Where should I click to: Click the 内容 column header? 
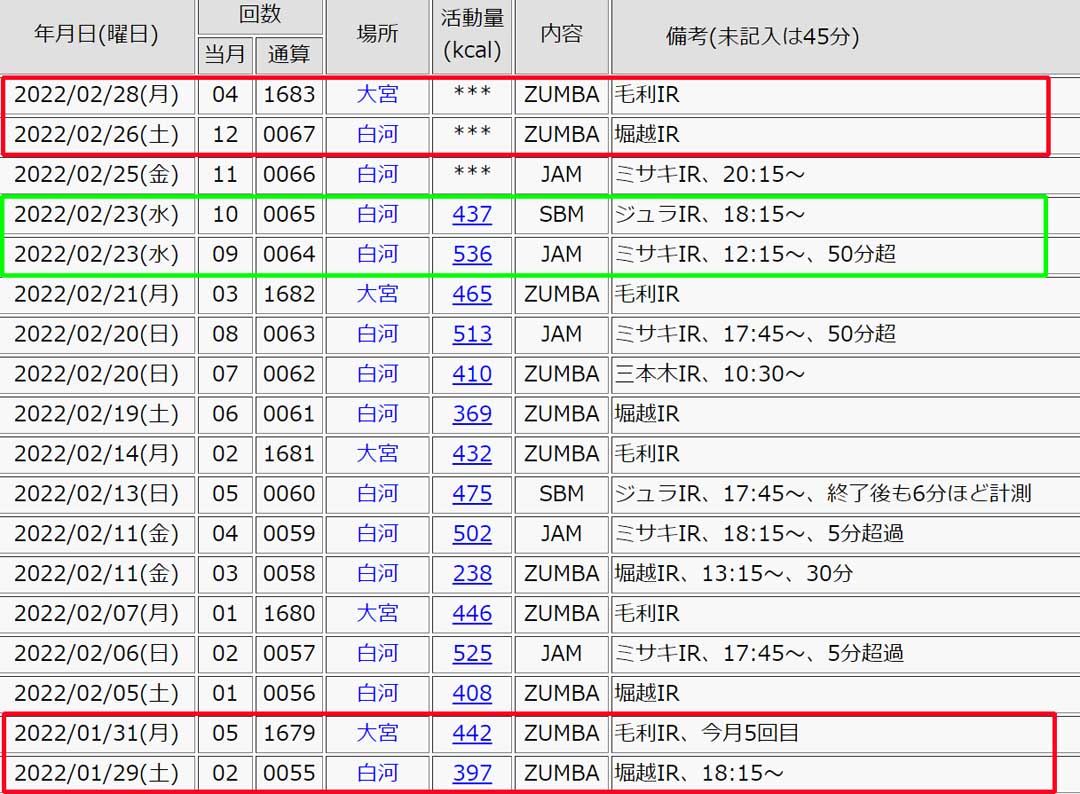click(x=561, y=34)
